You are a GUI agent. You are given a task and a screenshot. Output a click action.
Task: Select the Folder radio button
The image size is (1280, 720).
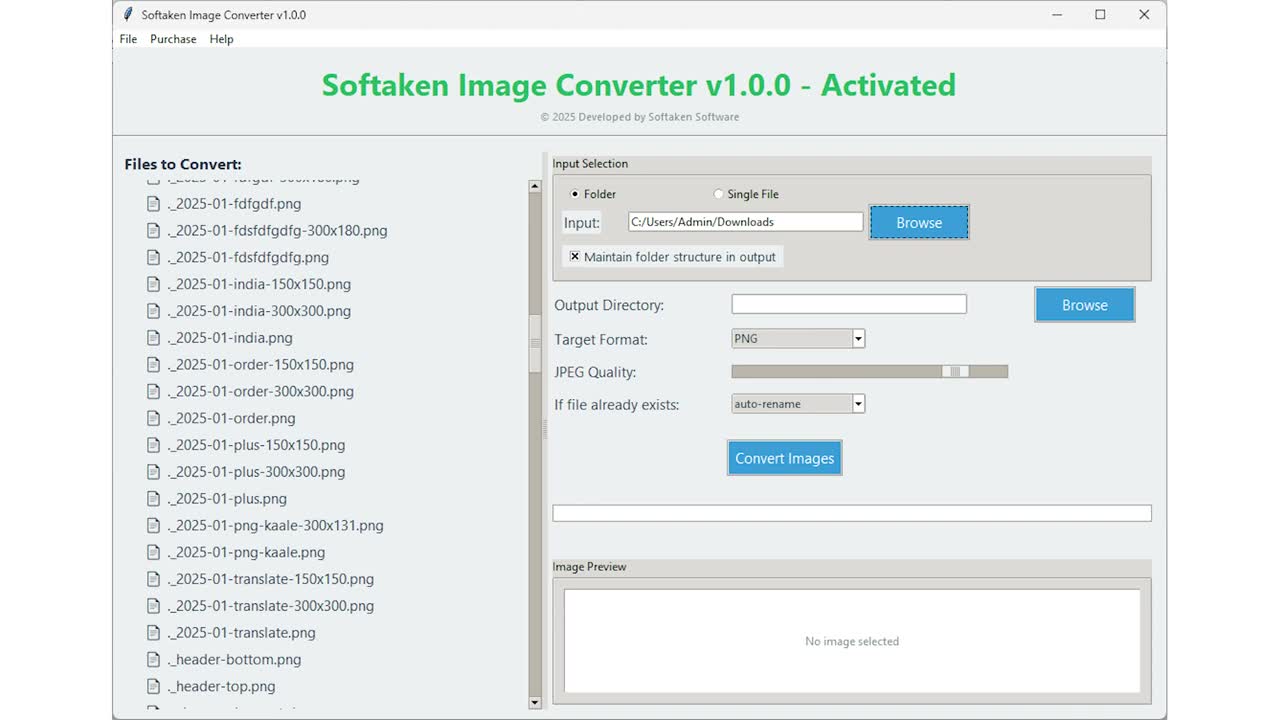click(574, 194)
